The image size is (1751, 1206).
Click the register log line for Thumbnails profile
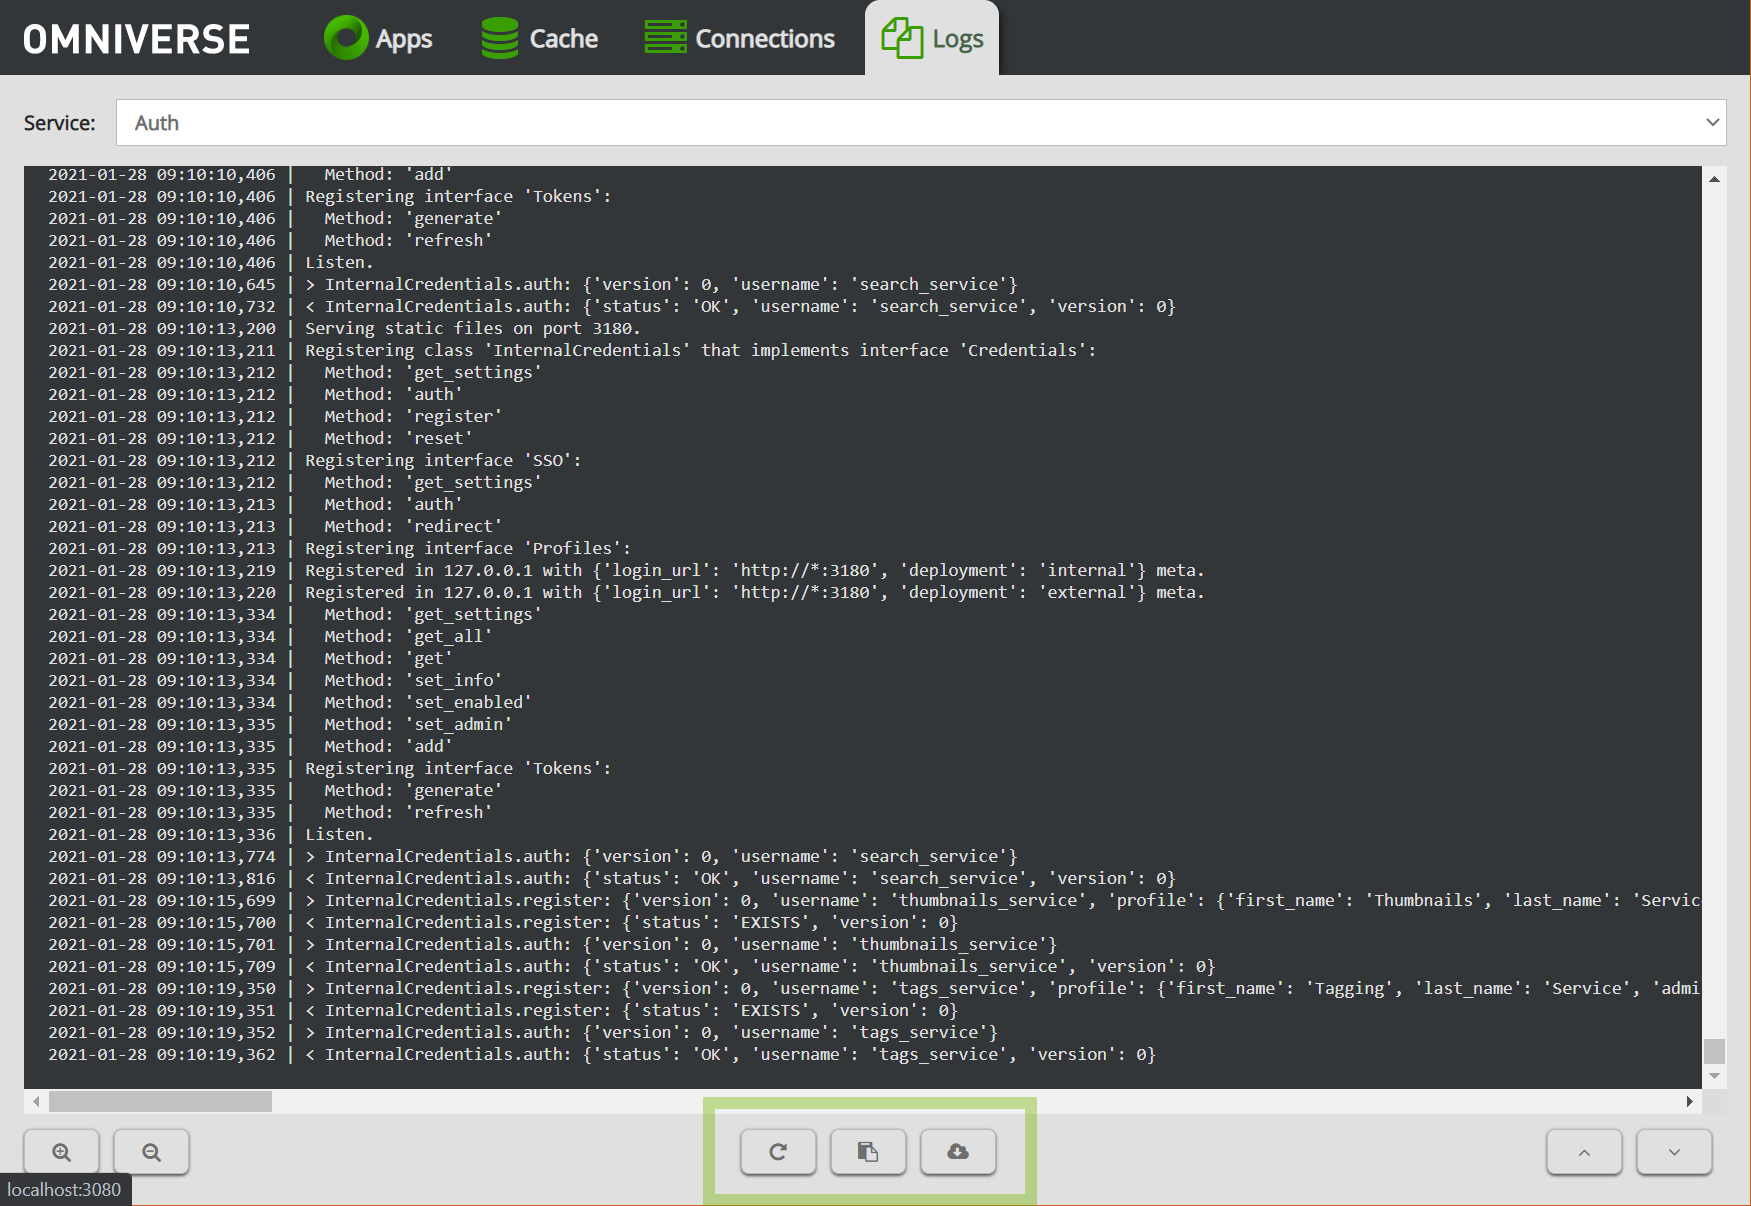click(x=874, y=900)
